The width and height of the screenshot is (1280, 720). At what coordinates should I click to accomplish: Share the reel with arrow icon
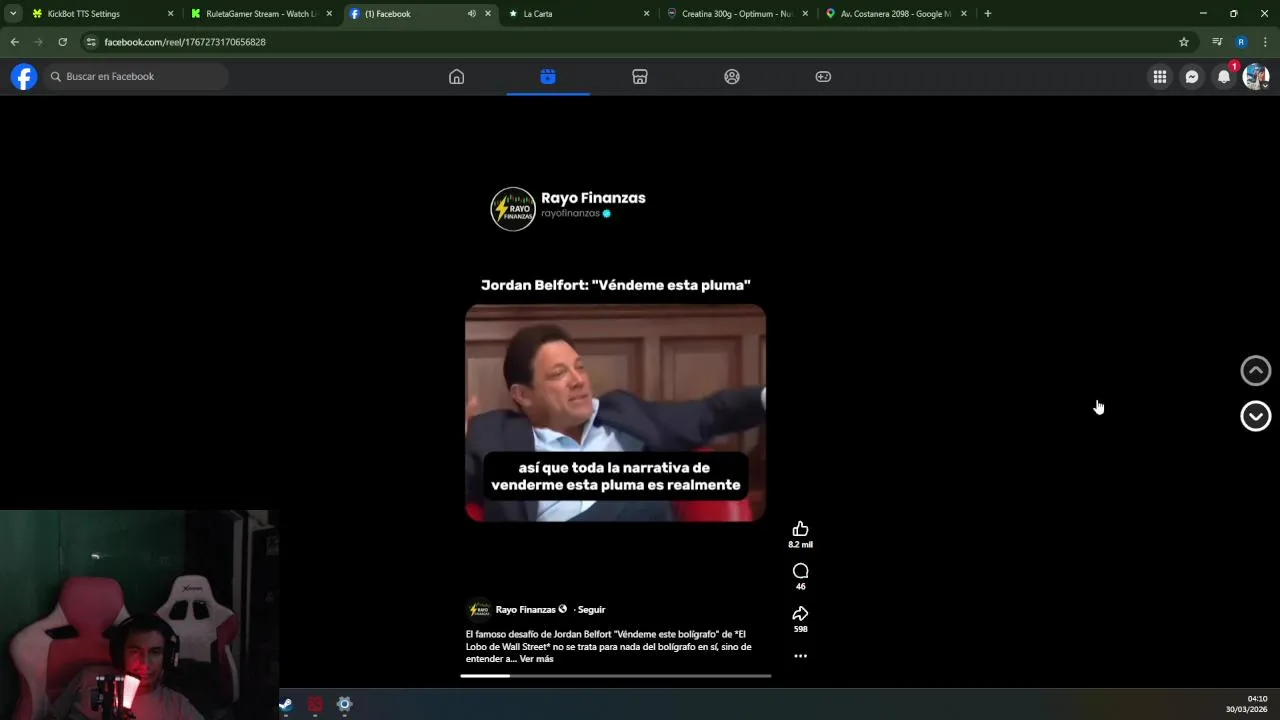coord(800,614)
